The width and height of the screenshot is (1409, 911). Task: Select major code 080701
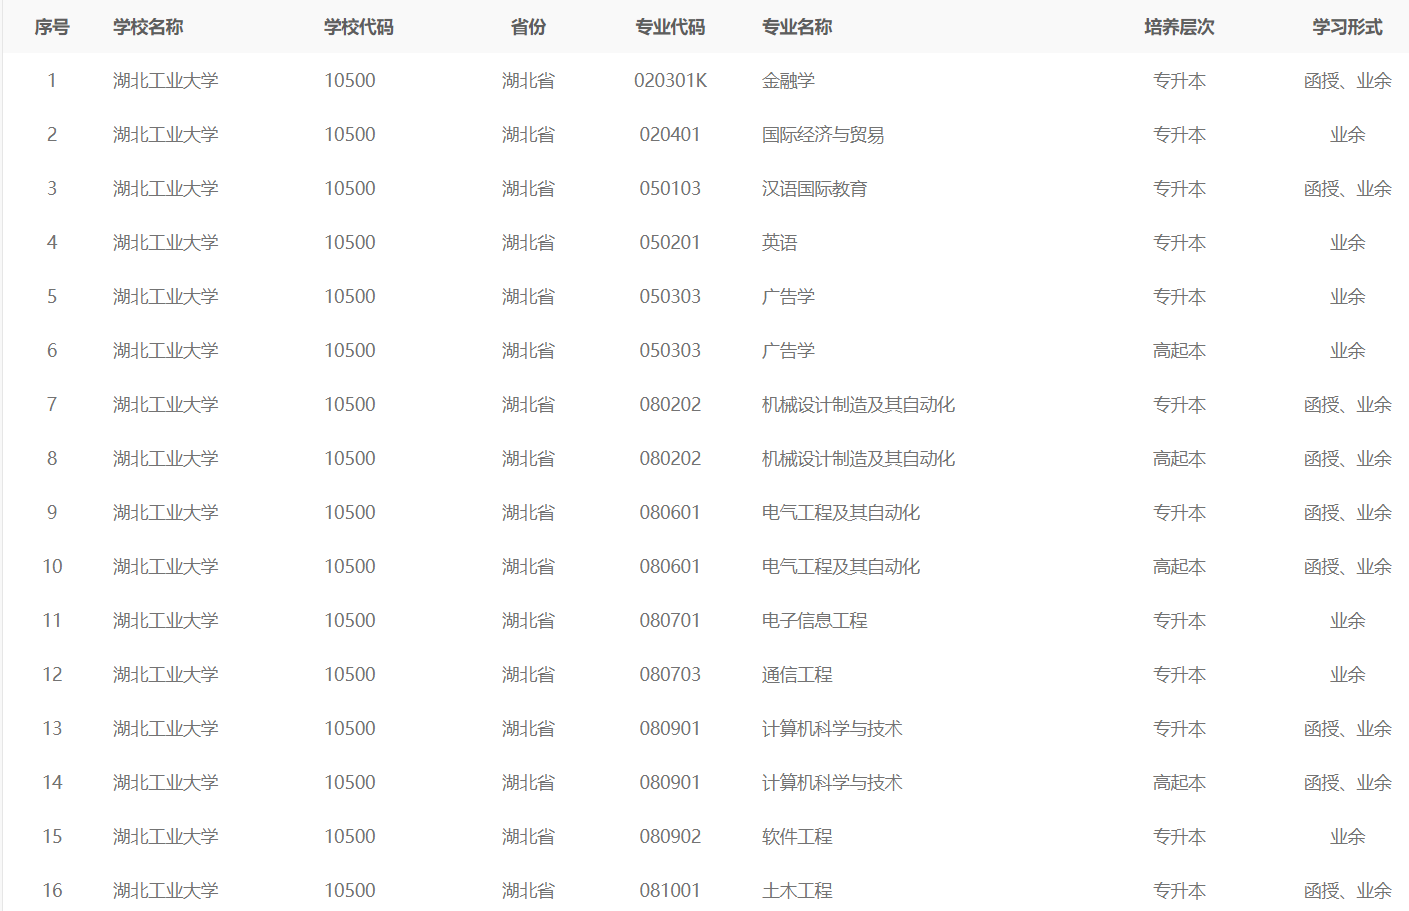(670, 621)
